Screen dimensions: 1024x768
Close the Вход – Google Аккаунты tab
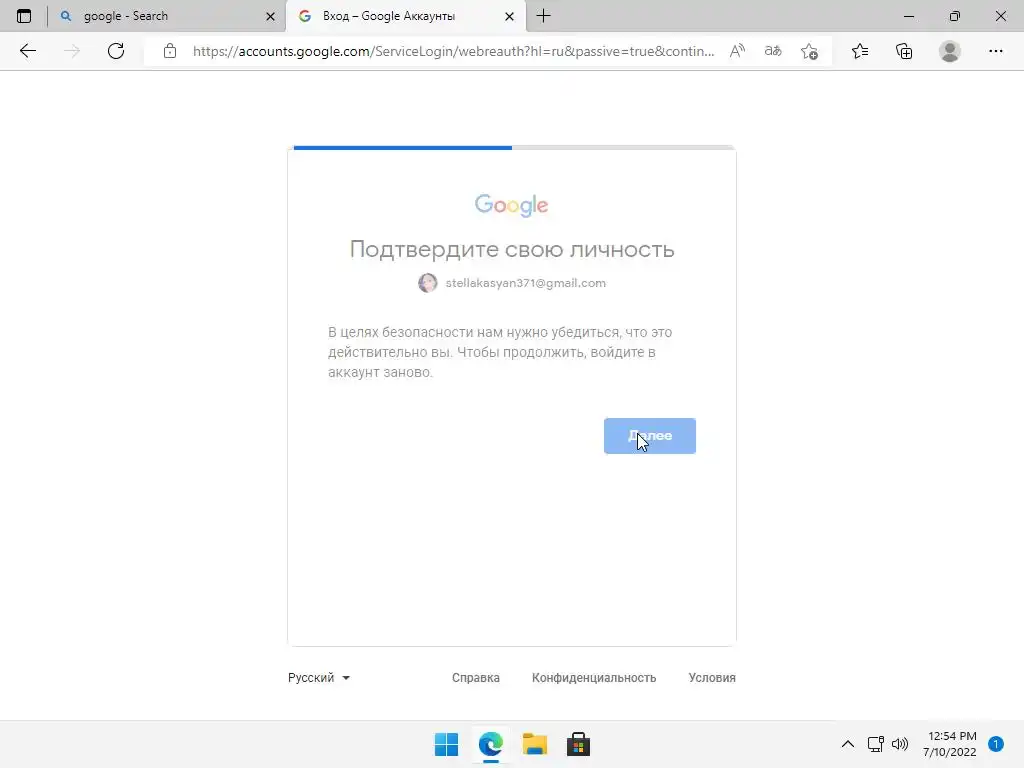click(509, 16)
